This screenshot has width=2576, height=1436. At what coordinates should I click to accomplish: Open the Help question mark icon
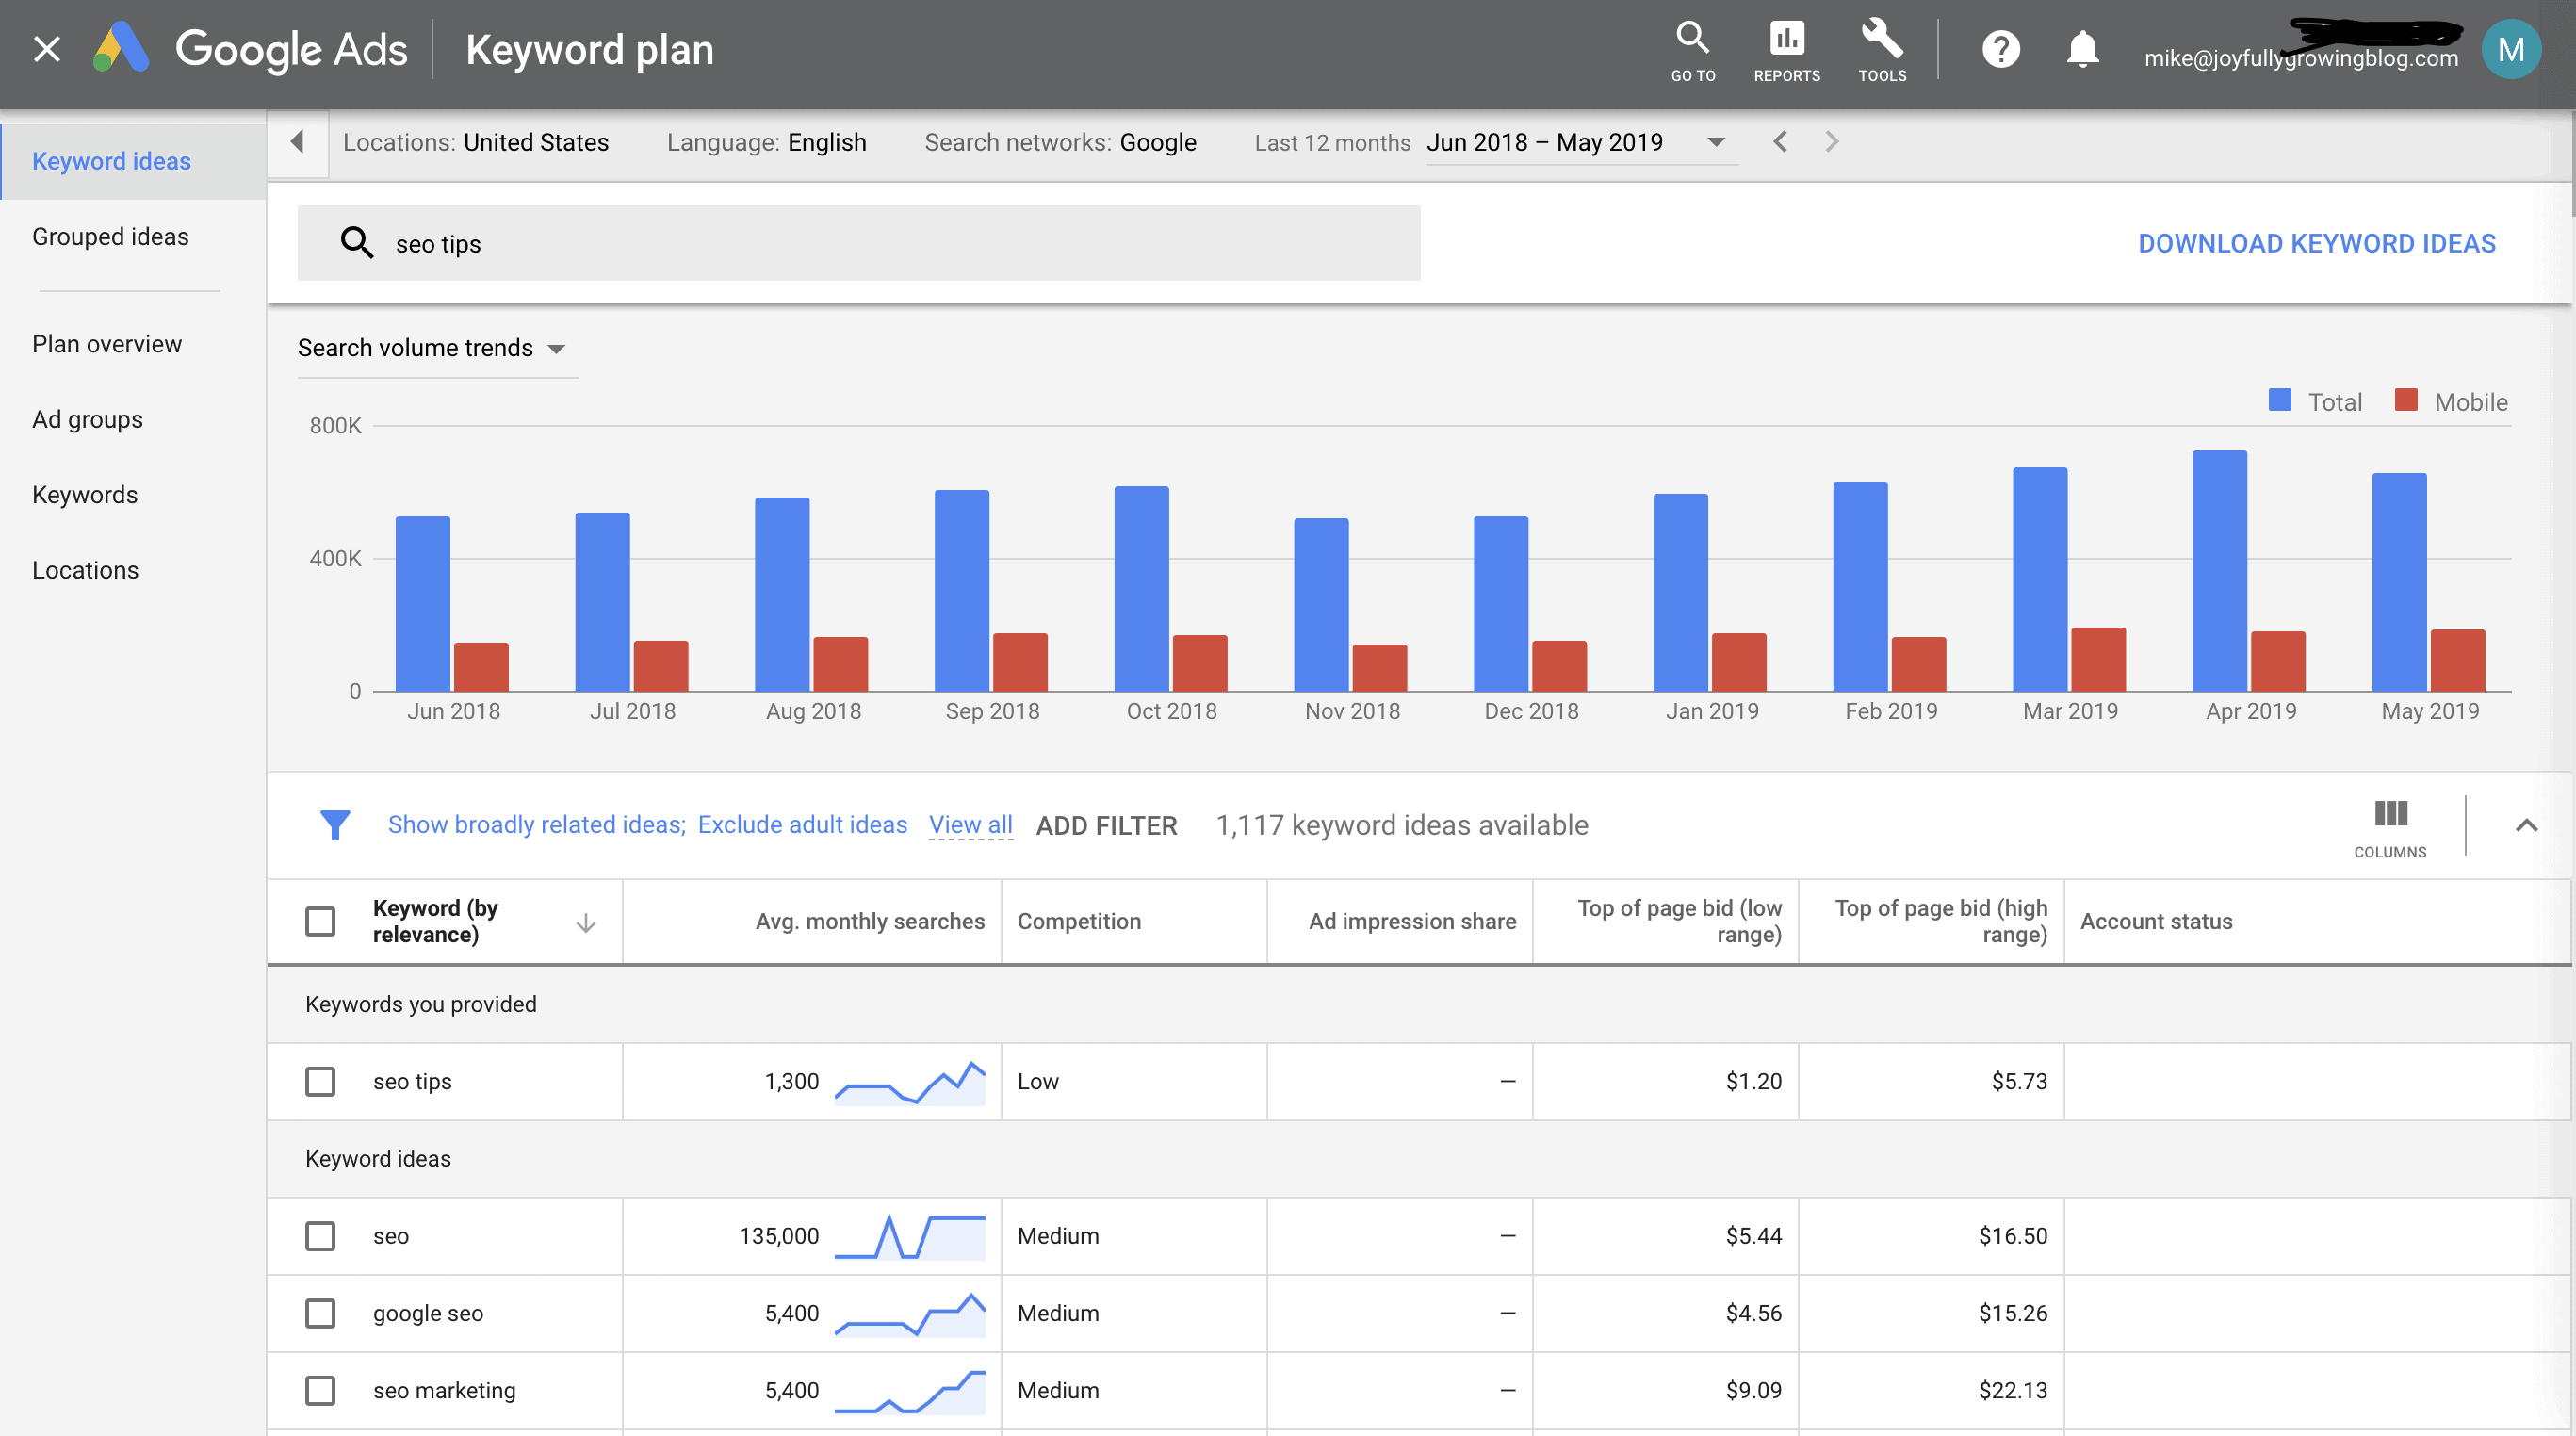[2001, 49]
